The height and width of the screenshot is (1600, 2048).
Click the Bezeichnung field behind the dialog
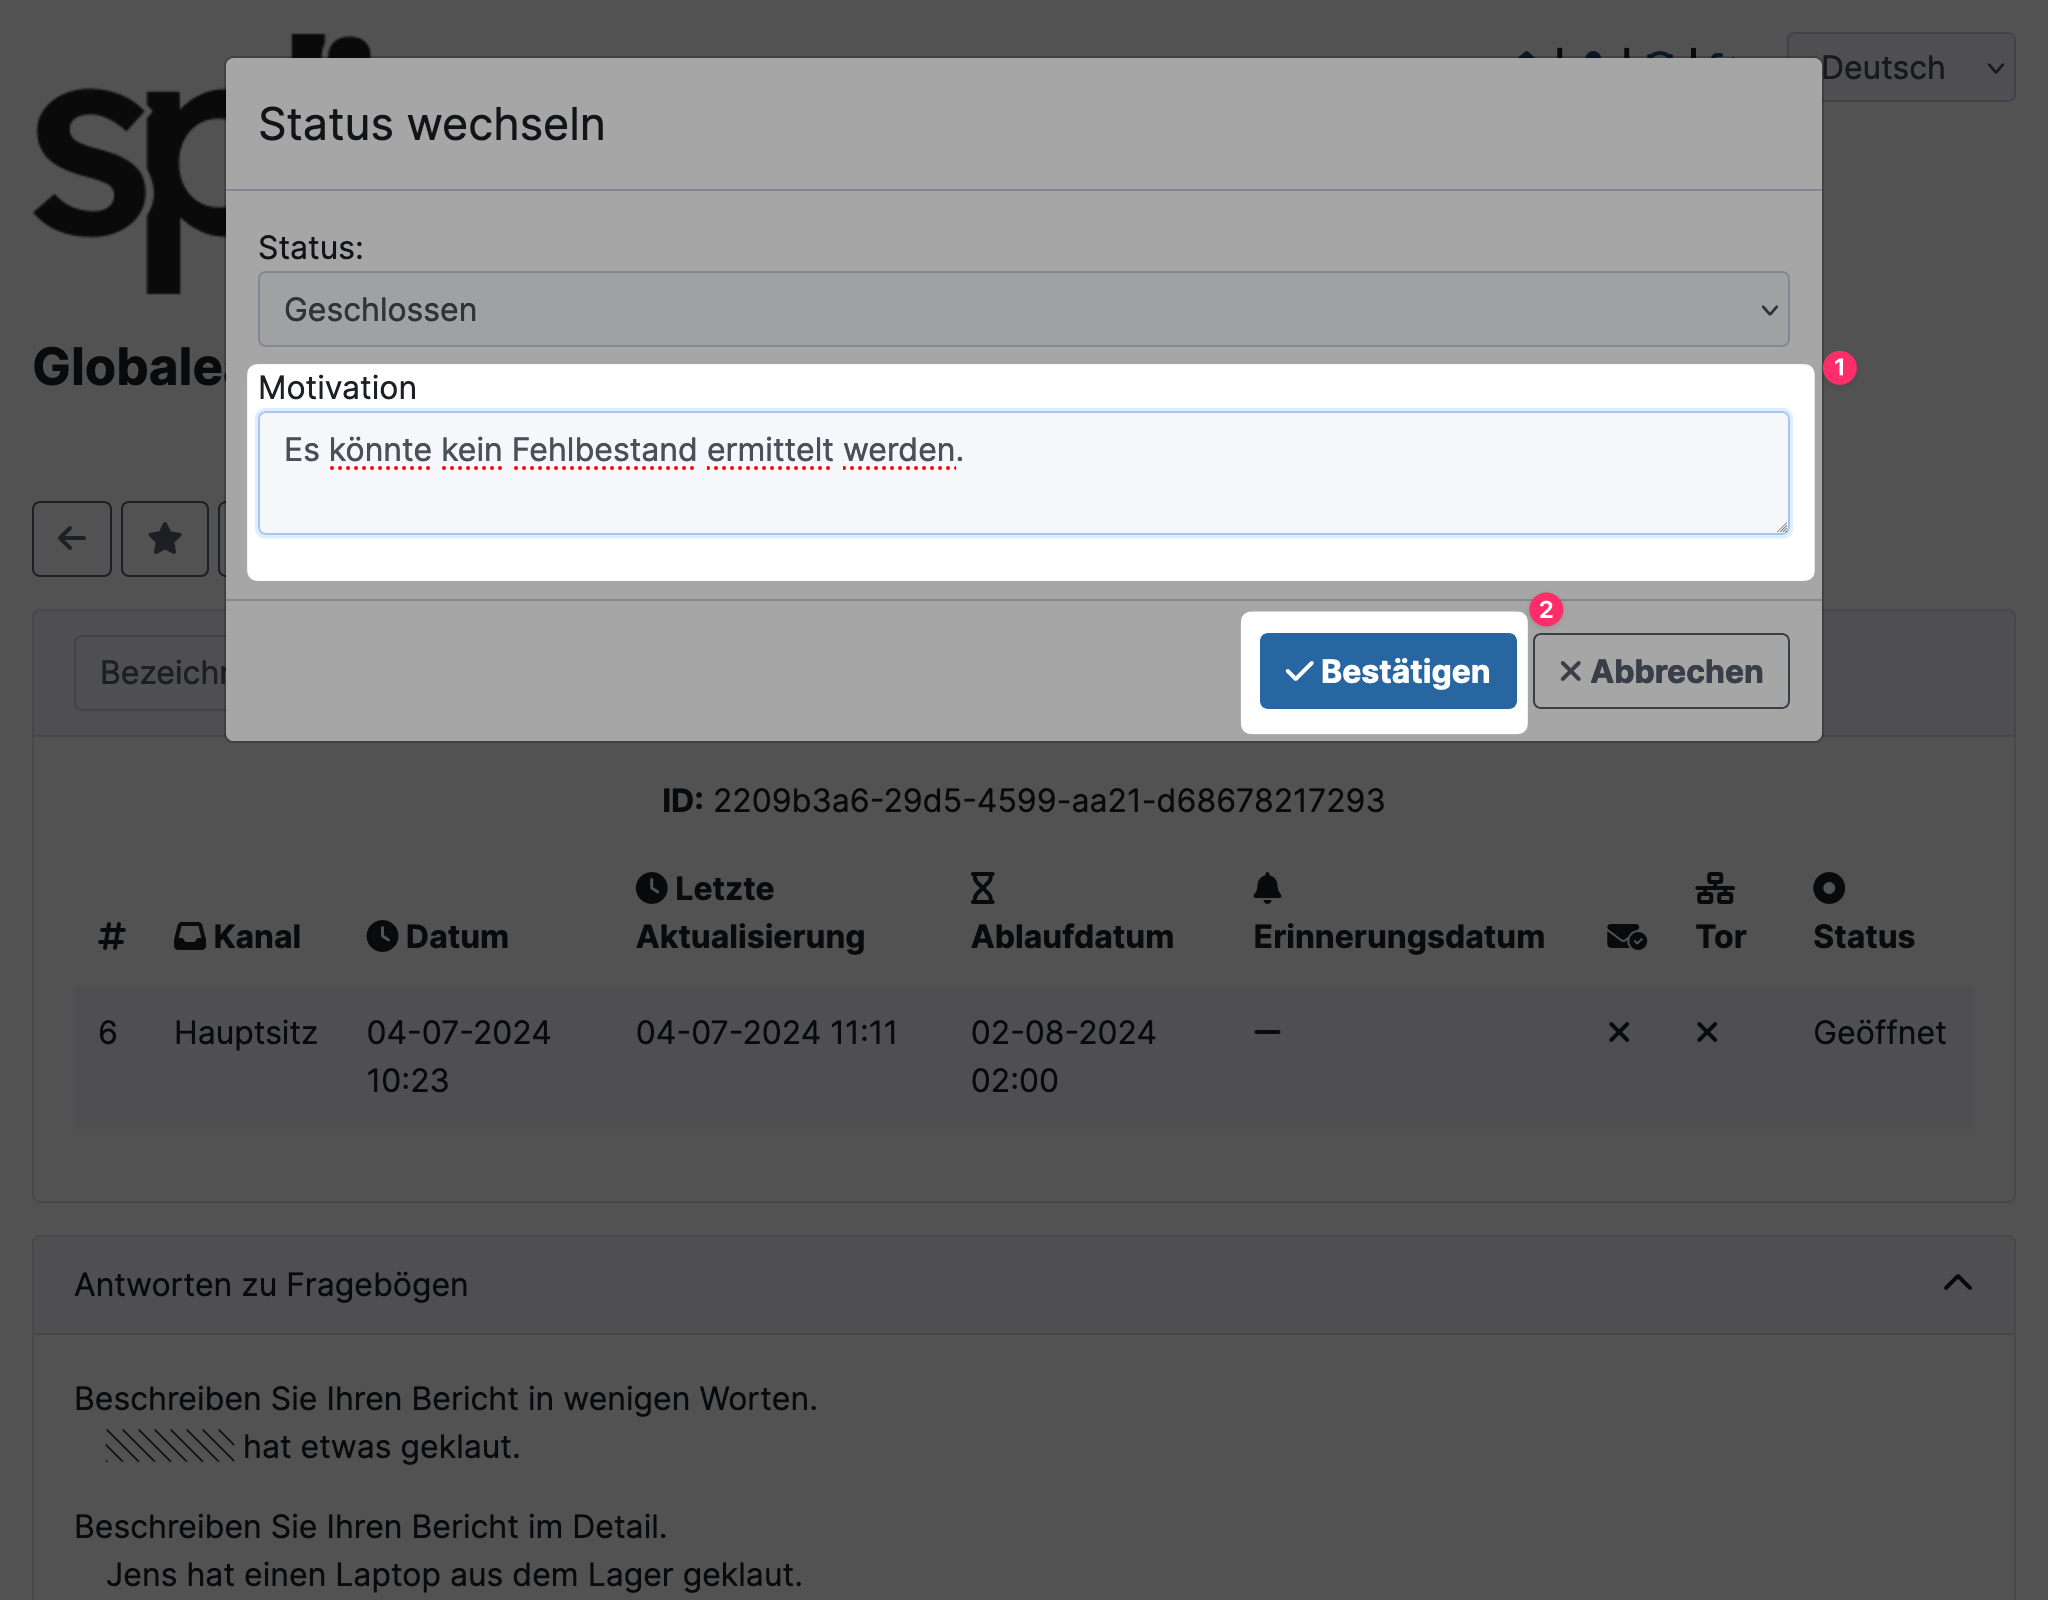pyautogui.click(x=151, y=673)
